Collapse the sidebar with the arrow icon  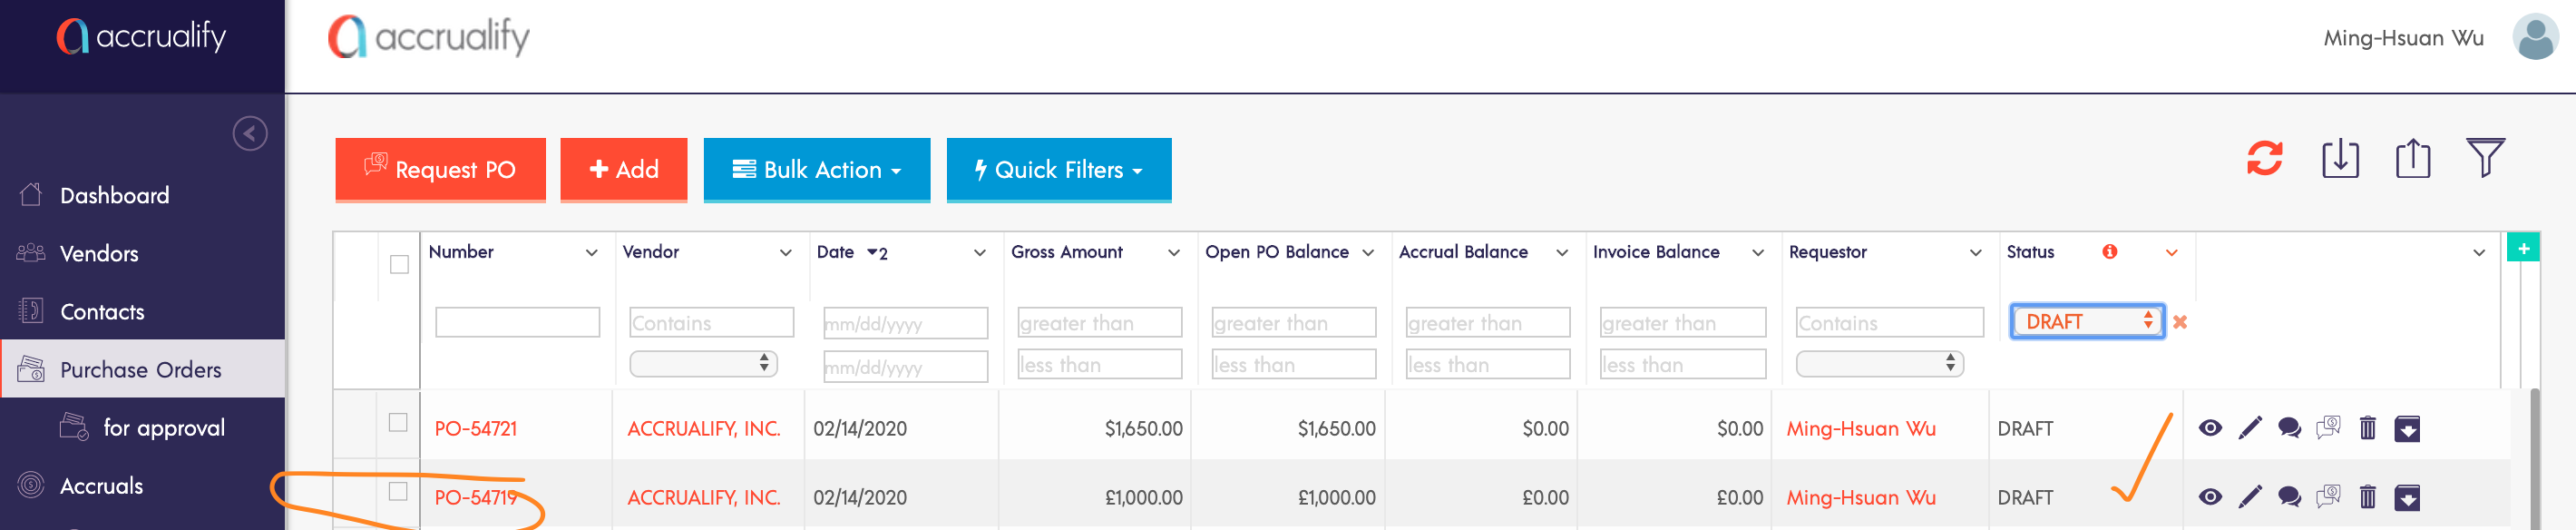250,133
